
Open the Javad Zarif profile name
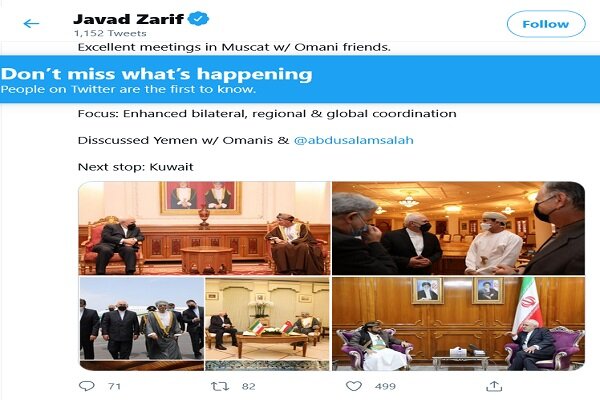(128, 19)
